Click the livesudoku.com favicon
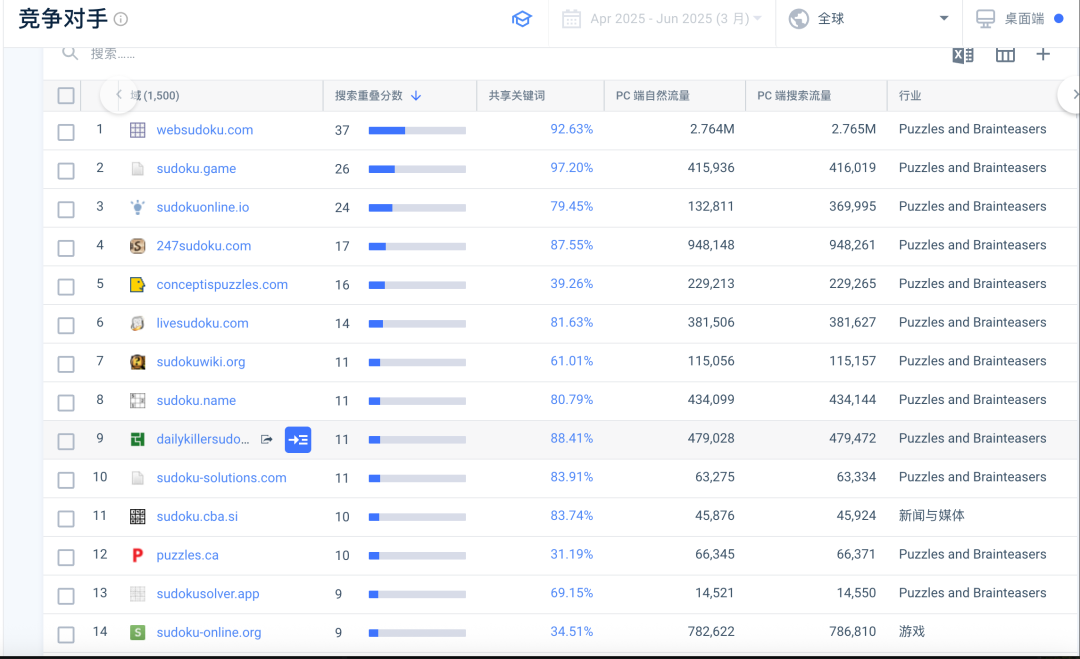This screenshot has width=1080, height=659. click(138, 323)
